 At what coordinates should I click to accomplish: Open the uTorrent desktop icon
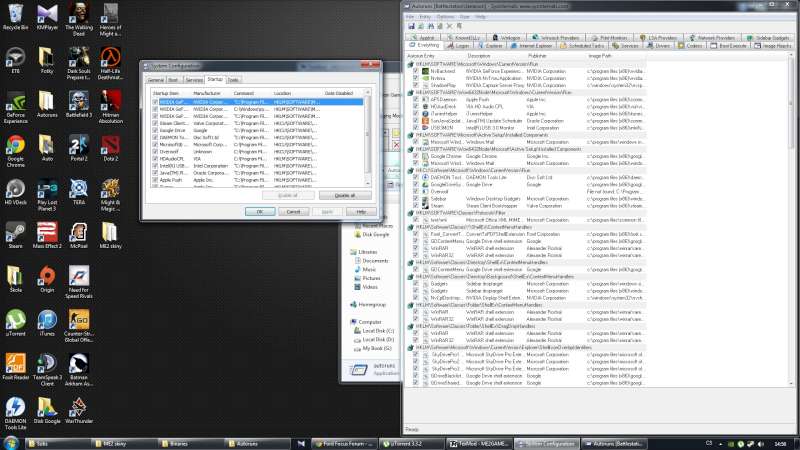click(x=15, y=319)
